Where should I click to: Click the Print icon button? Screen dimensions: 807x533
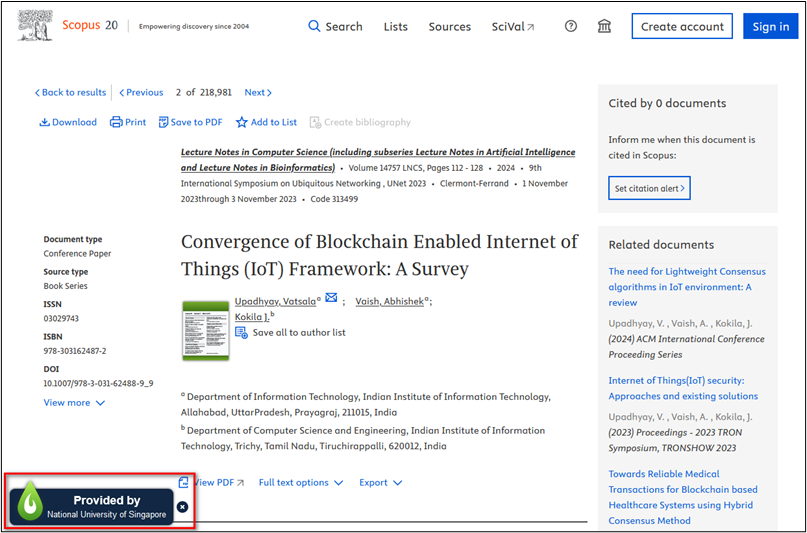click(127, 122)
